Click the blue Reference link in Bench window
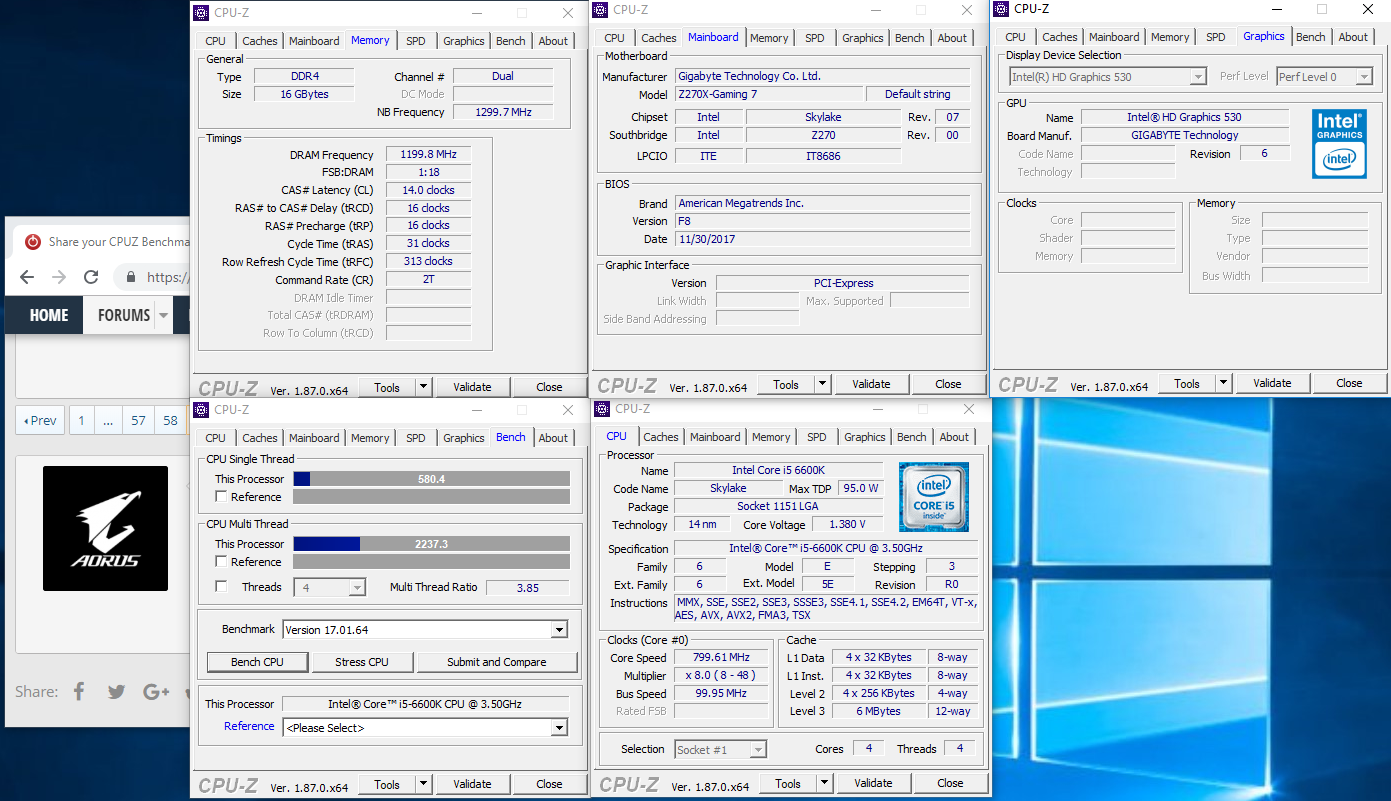The width and height of the screenshot is (1391, 801). tap(249, 726)
